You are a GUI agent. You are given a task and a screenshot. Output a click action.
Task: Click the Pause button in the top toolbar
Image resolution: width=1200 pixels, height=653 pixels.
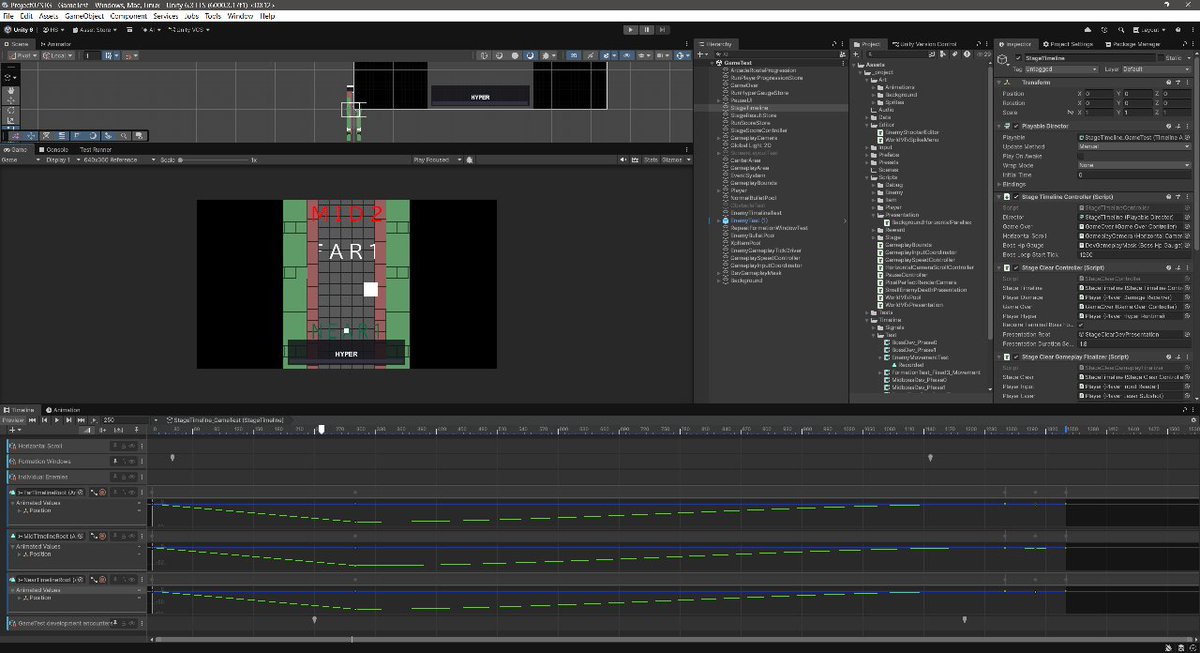[x=647, y=30]
